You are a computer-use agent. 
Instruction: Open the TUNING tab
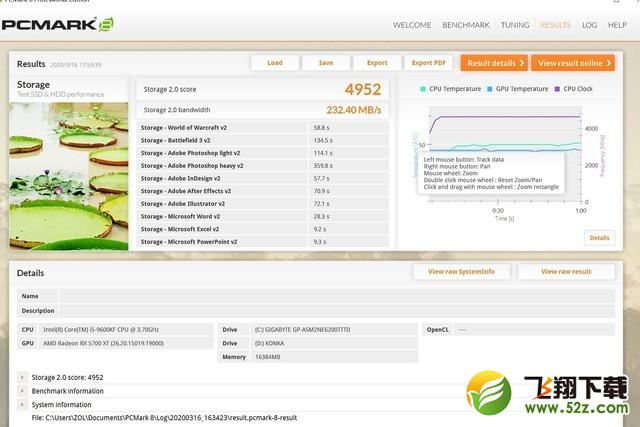pyautogui.click(x=515, y=25)
